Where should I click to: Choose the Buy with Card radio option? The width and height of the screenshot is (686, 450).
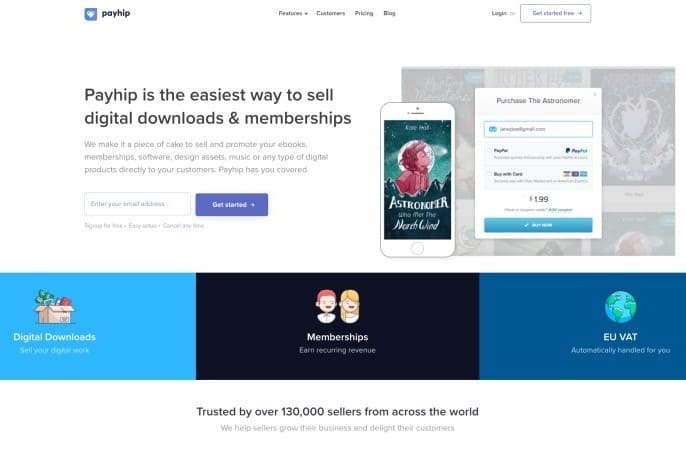click(490, 174)
